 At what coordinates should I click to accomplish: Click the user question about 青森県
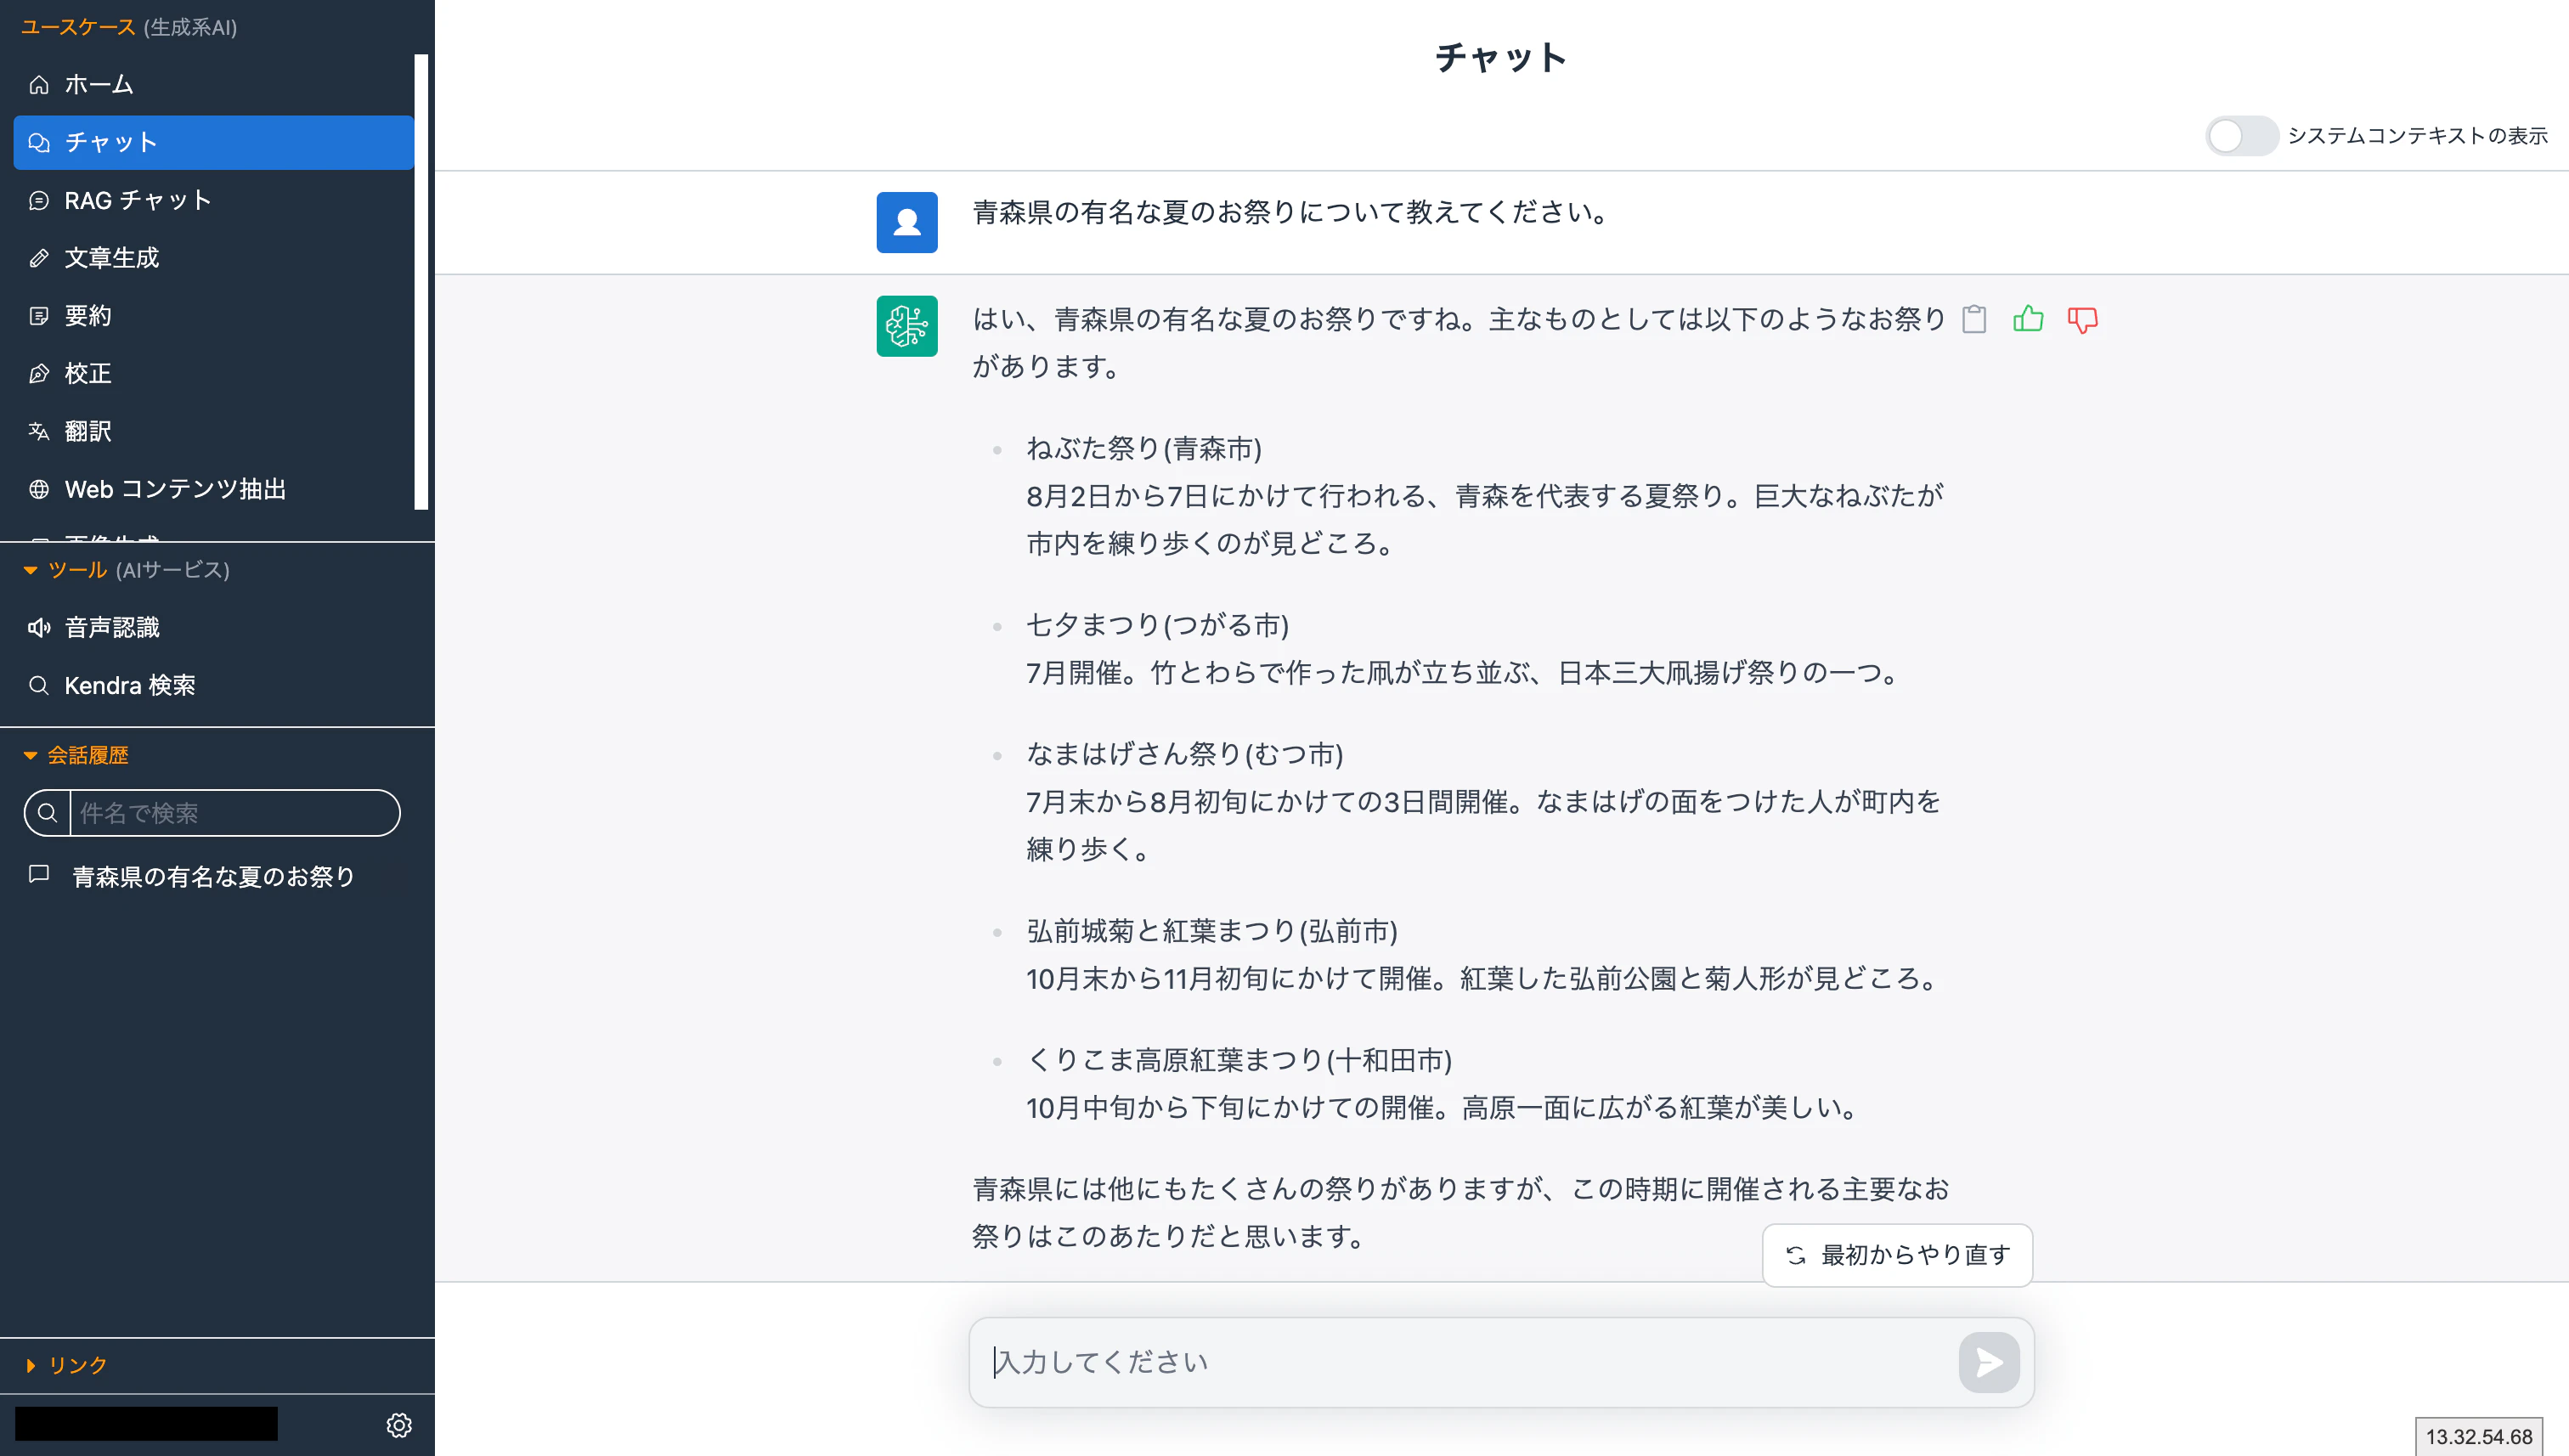(1290, 212)
